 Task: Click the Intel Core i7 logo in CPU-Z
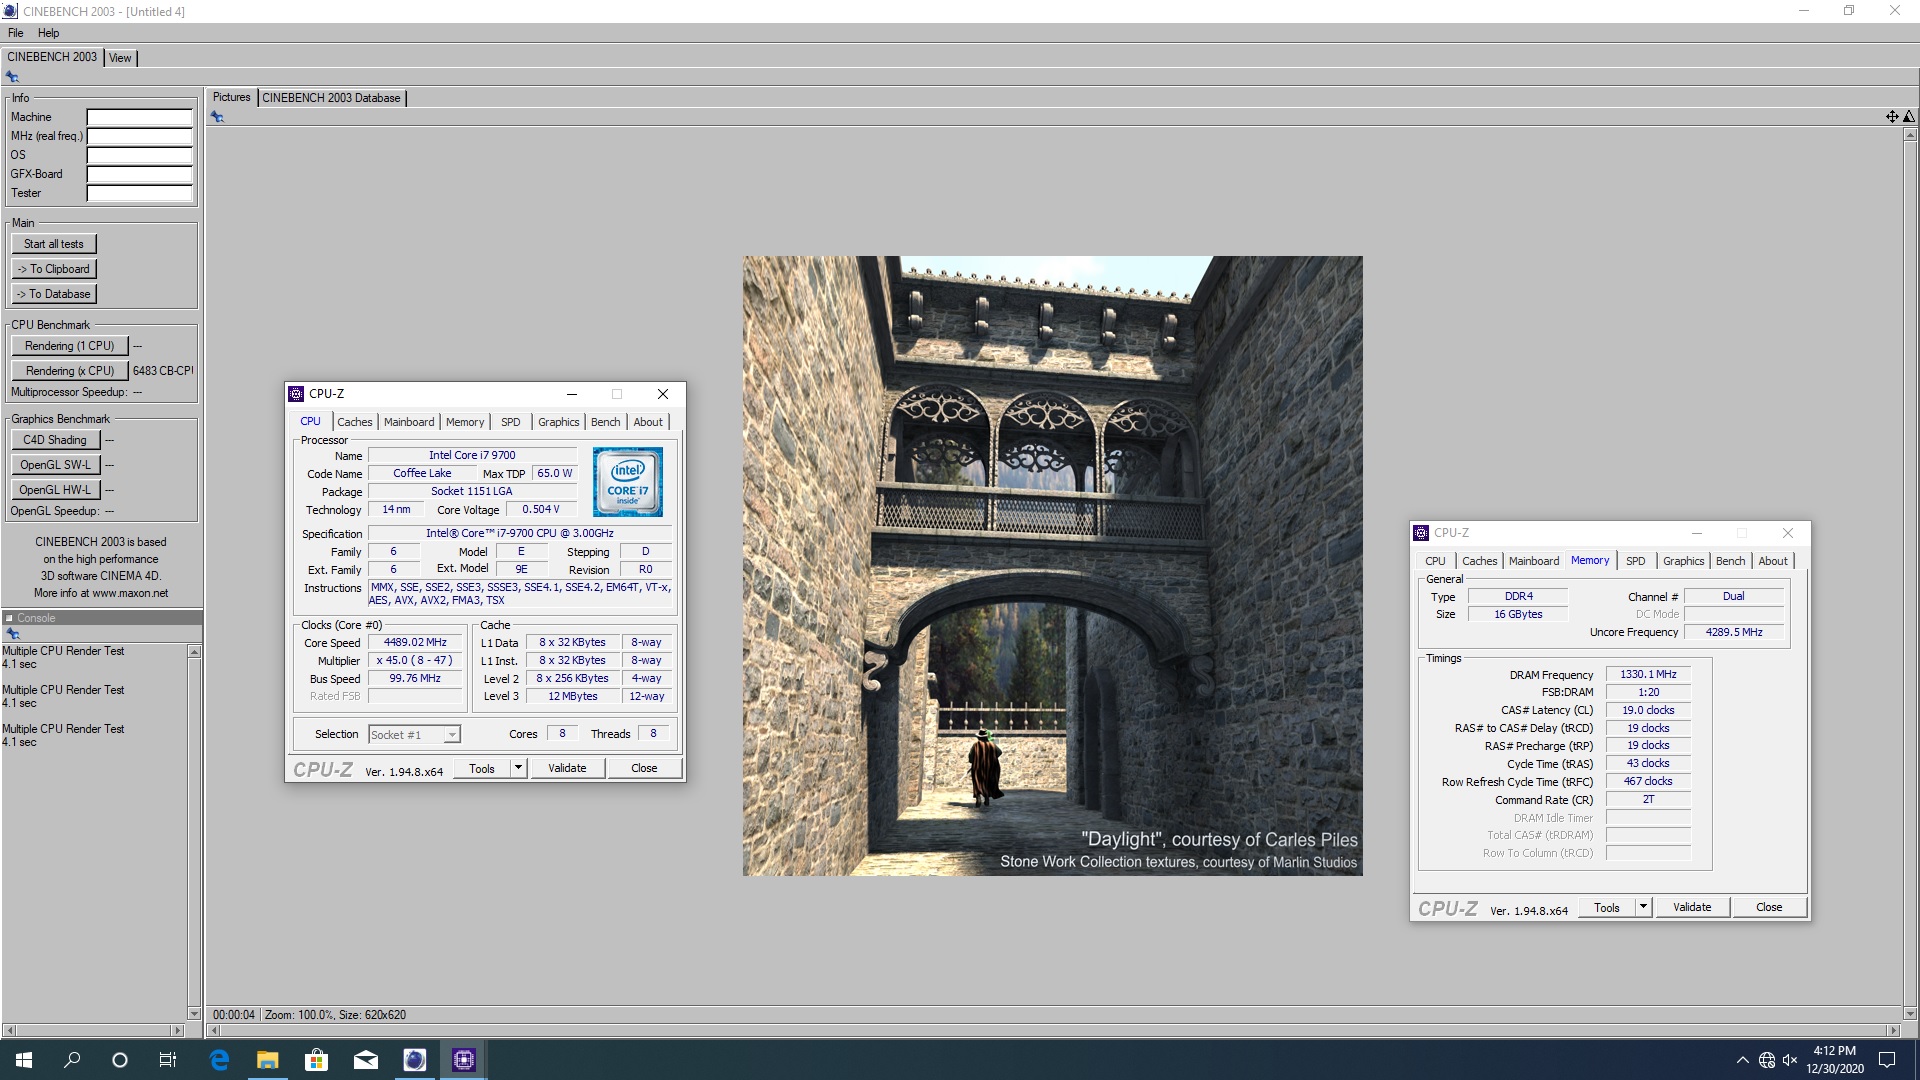pos(628,482)
